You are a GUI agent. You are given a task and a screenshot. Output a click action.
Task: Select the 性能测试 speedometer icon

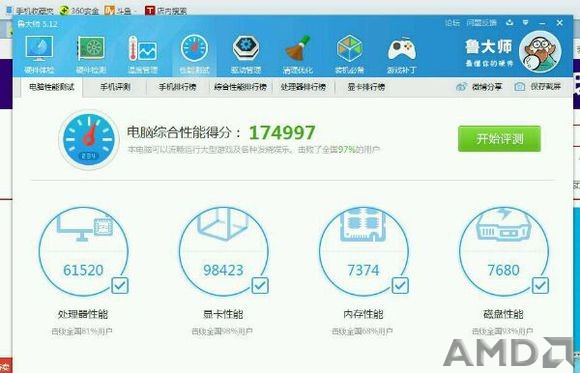pyautogui.click(x=195, y=54)
